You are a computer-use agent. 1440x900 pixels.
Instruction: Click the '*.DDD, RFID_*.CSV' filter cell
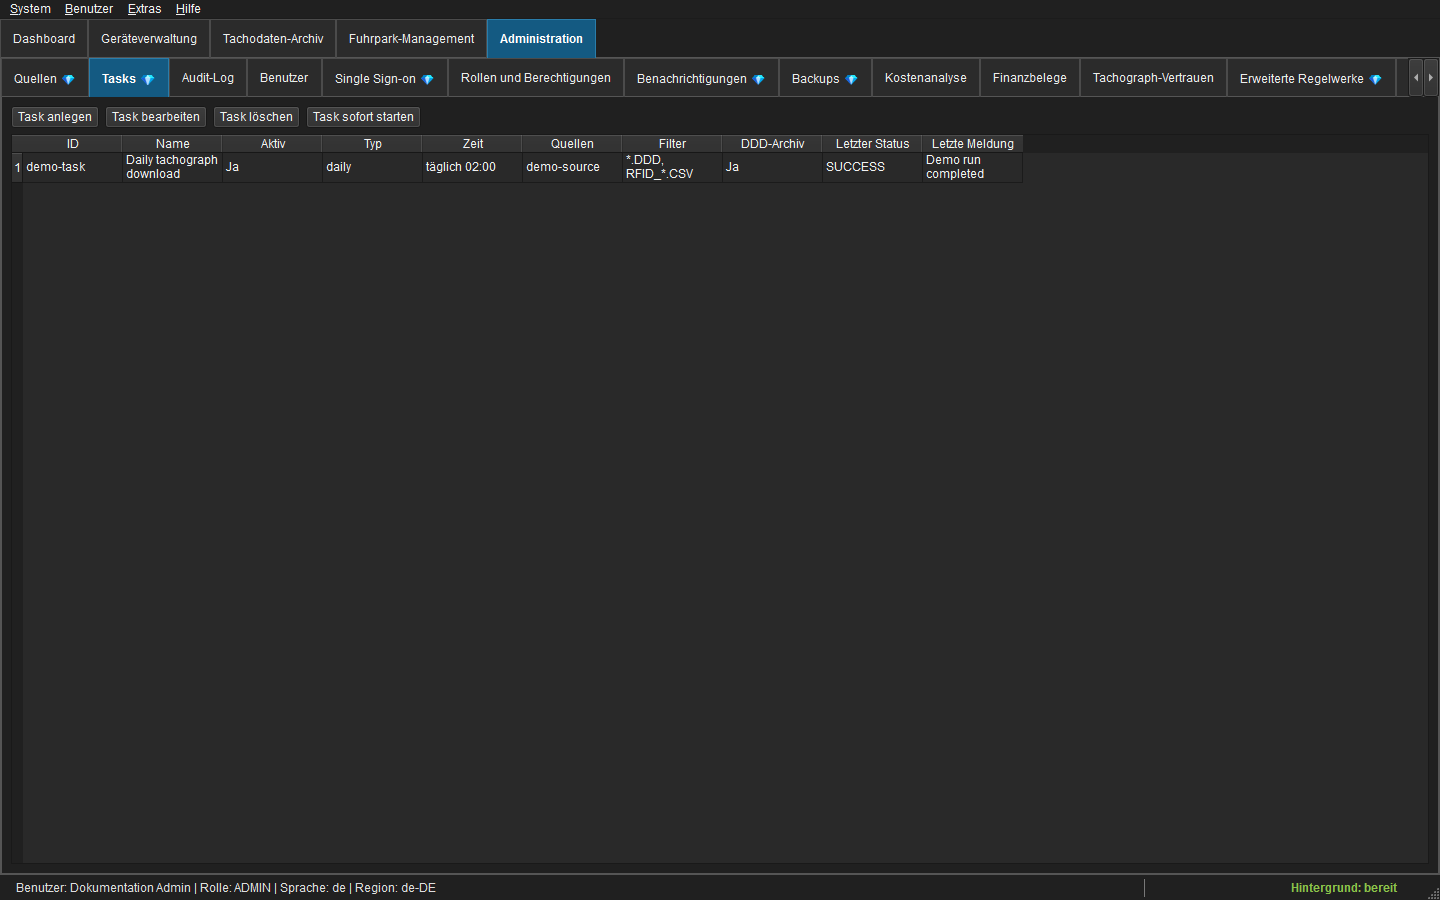click(x=672, y=167)
